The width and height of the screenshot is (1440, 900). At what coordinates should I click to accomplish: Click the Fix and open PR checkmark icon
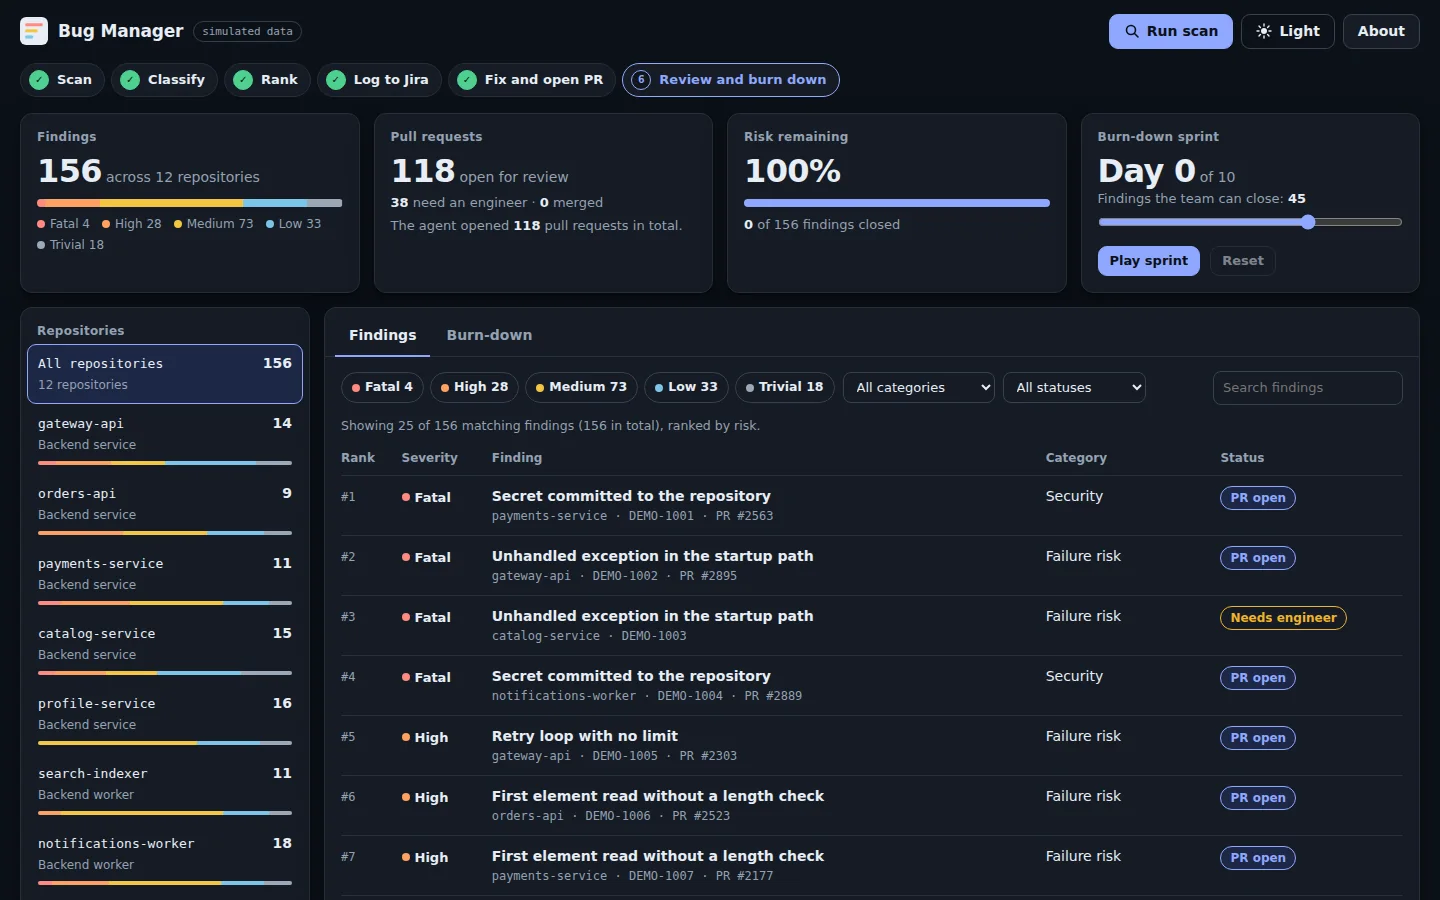(x=467, y=80)
